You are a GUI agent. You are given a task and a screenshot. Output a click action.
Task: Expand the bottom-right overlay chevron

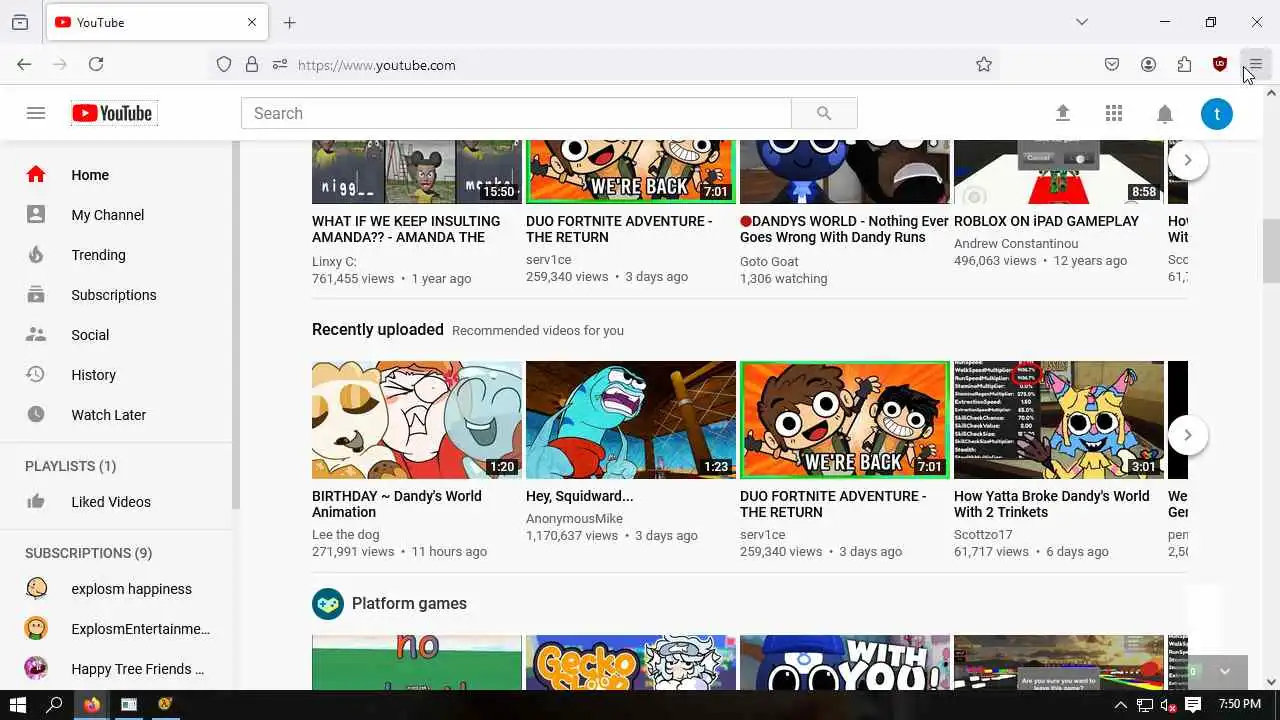(x=1225, y=672)
